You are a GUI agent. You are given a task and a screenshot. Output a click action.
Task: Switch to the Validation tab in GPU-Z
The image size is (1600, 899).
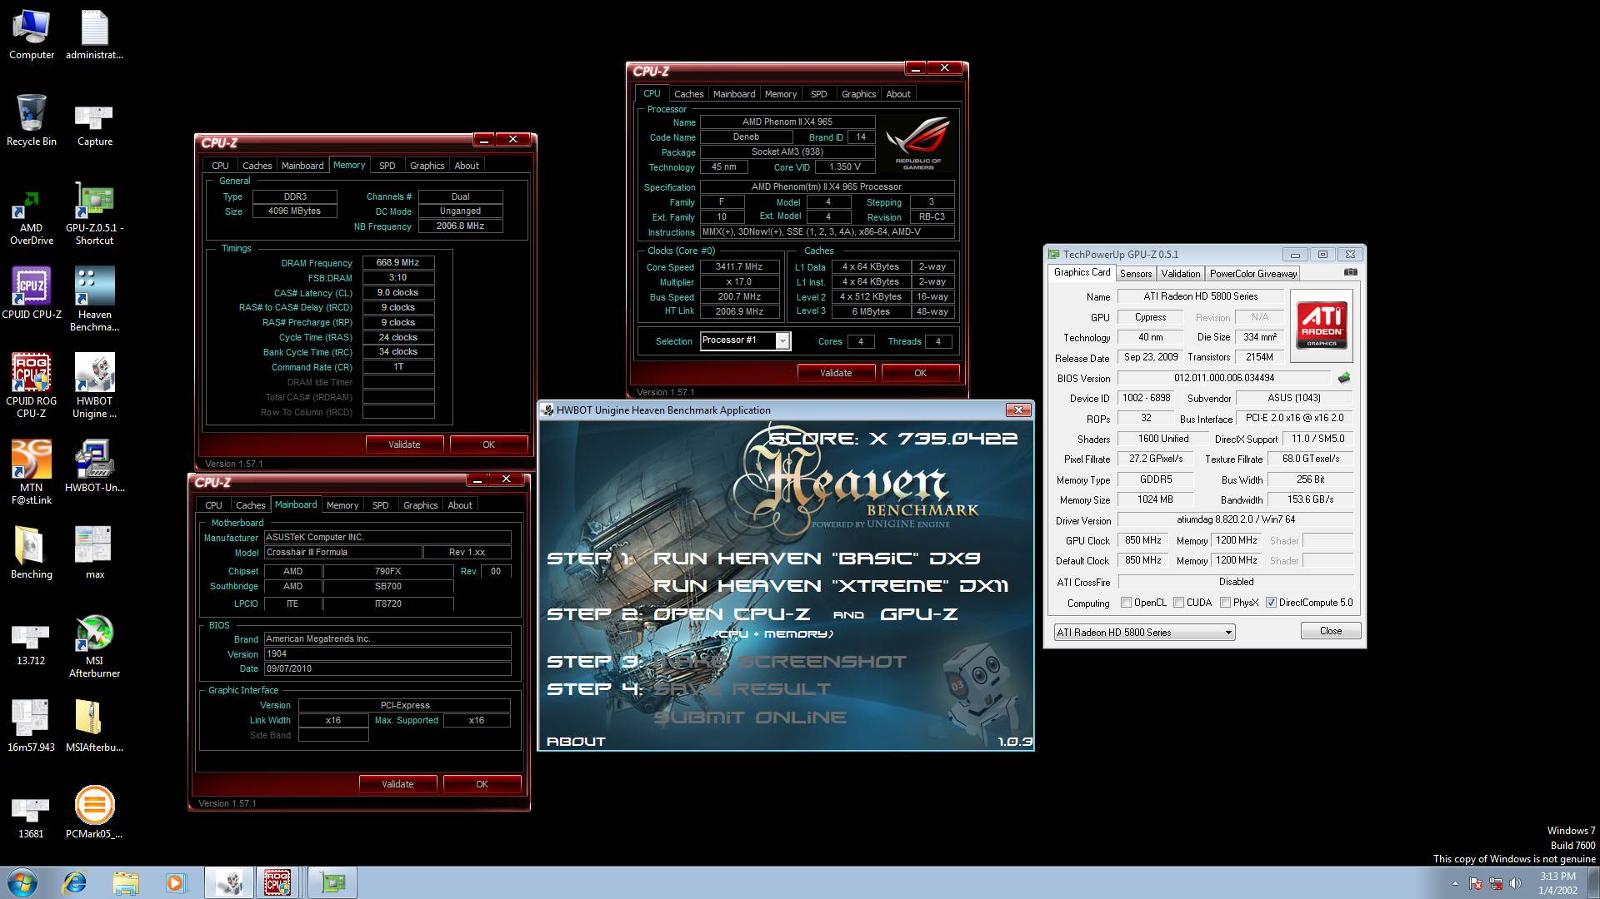pos(1180,273)
